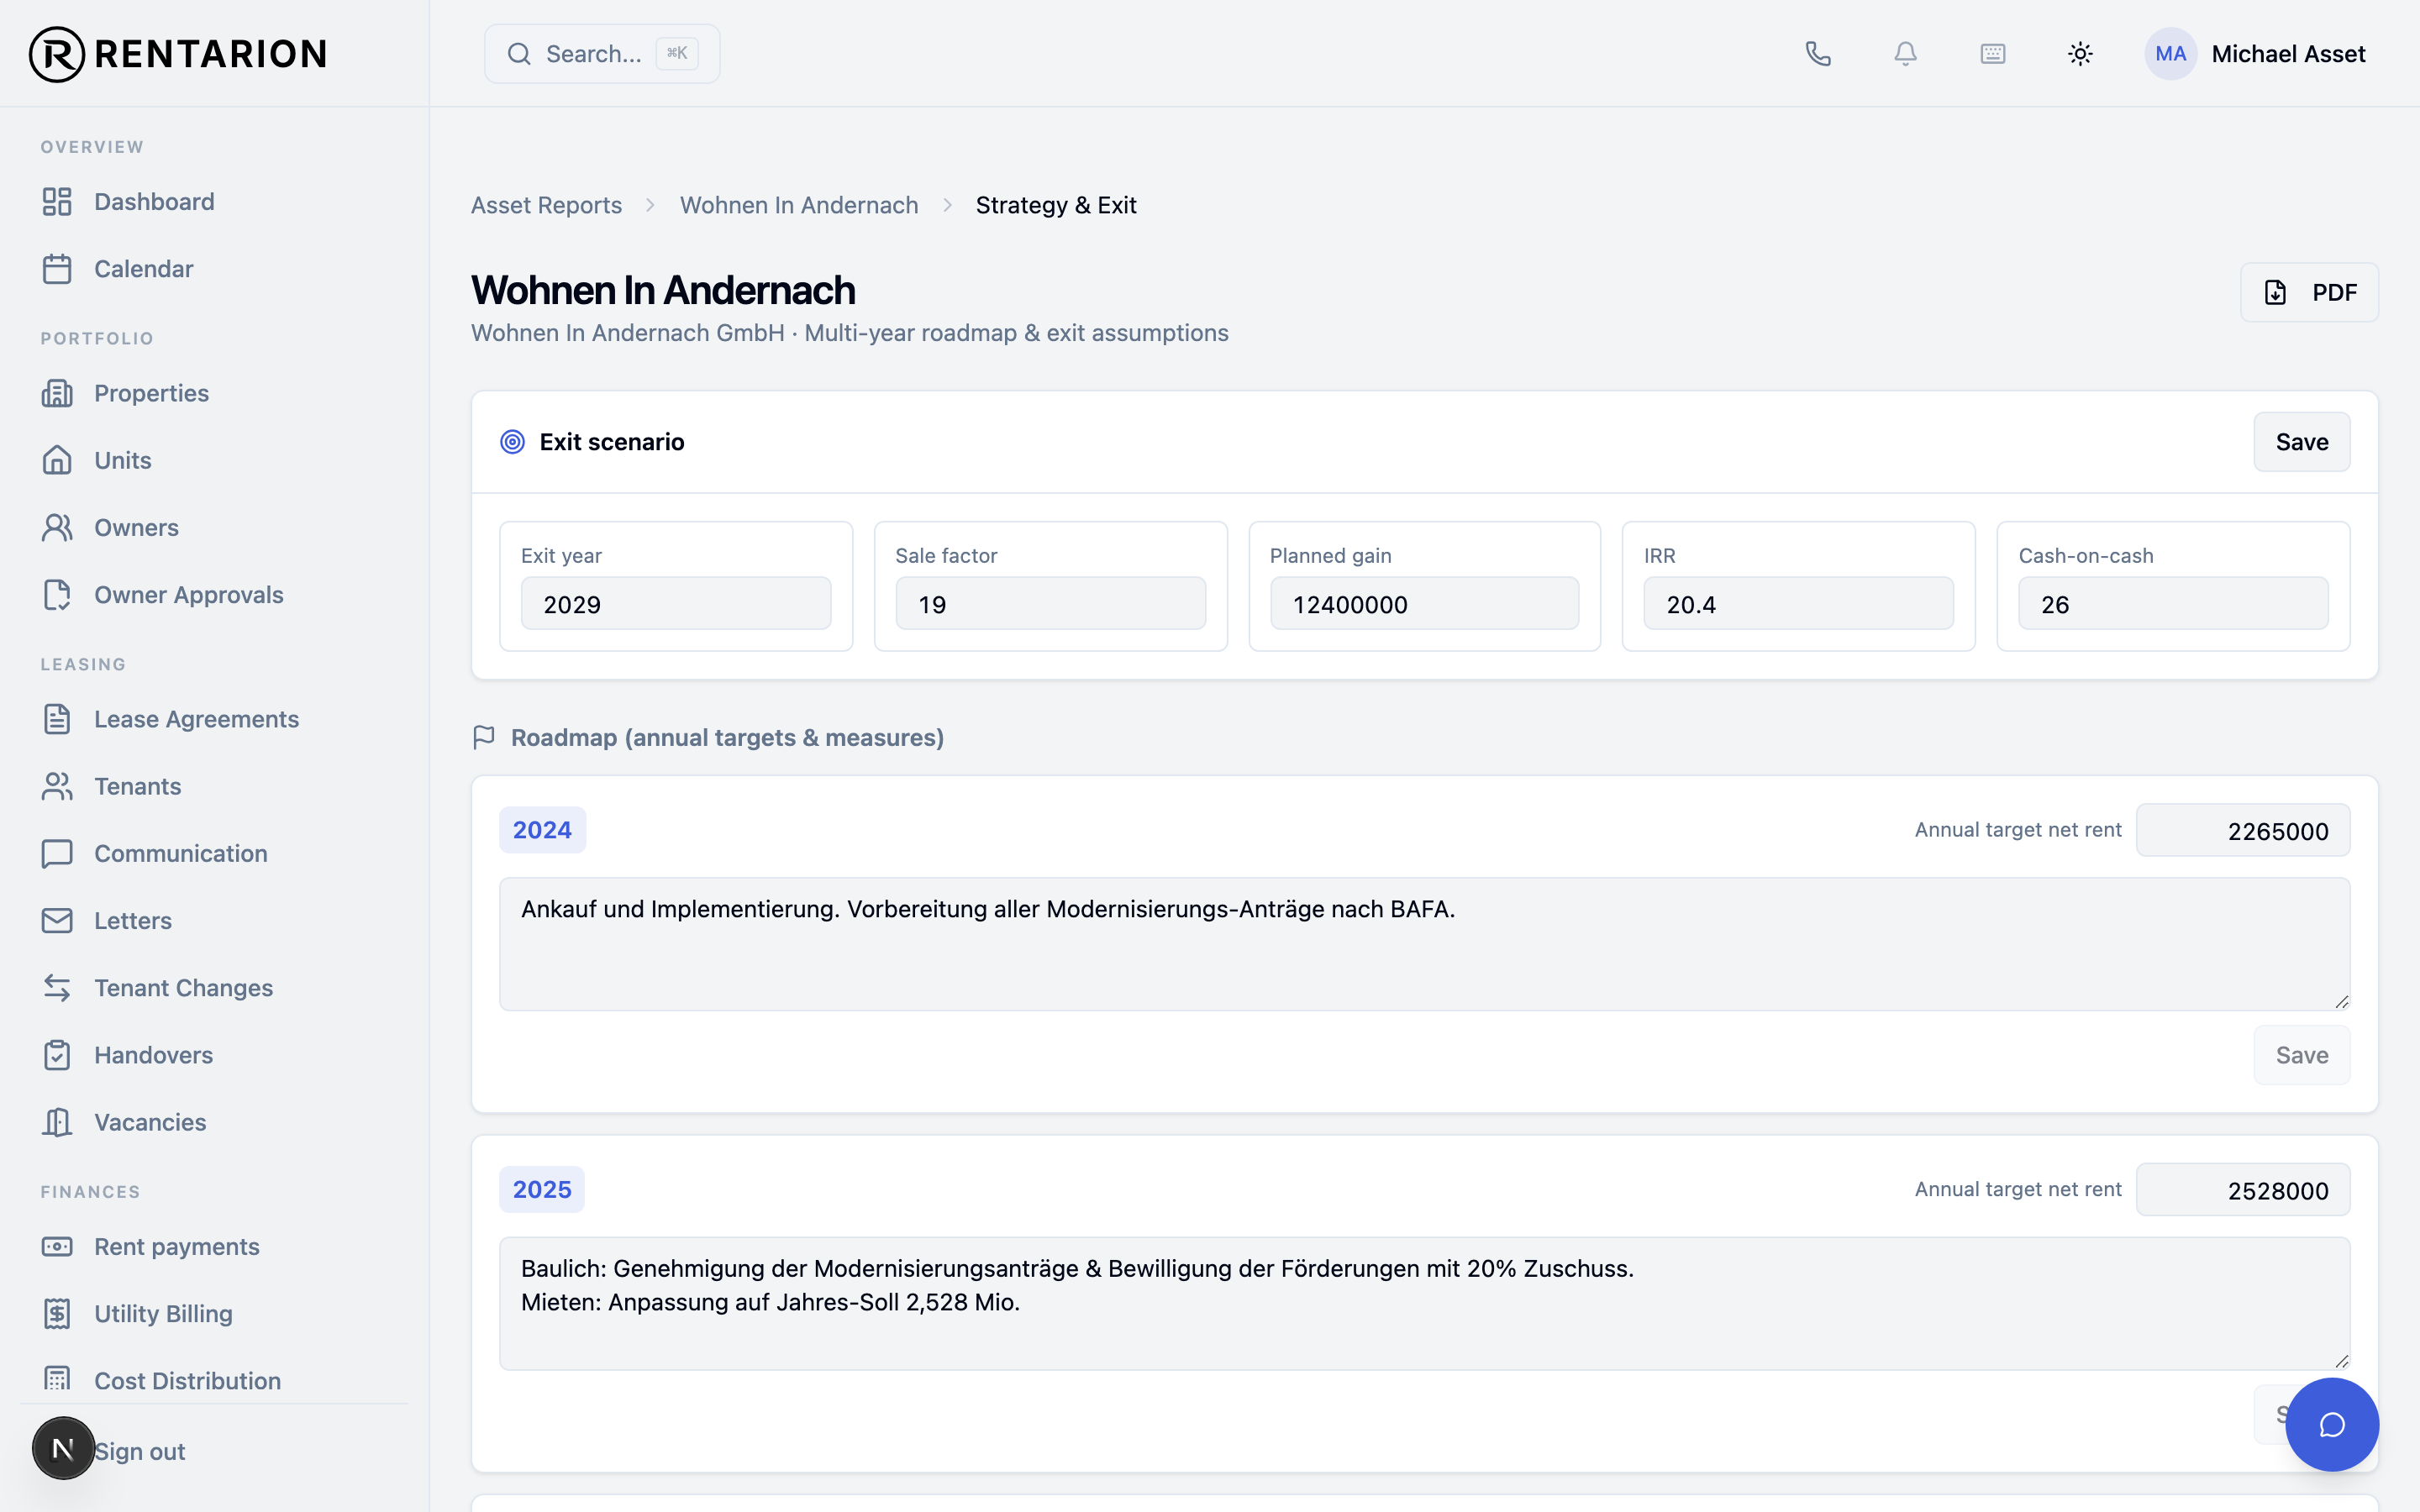This screenshot has width=2420, height=1512.
Task: Click the phone icon in top bar
Action: pos(1818,54)
